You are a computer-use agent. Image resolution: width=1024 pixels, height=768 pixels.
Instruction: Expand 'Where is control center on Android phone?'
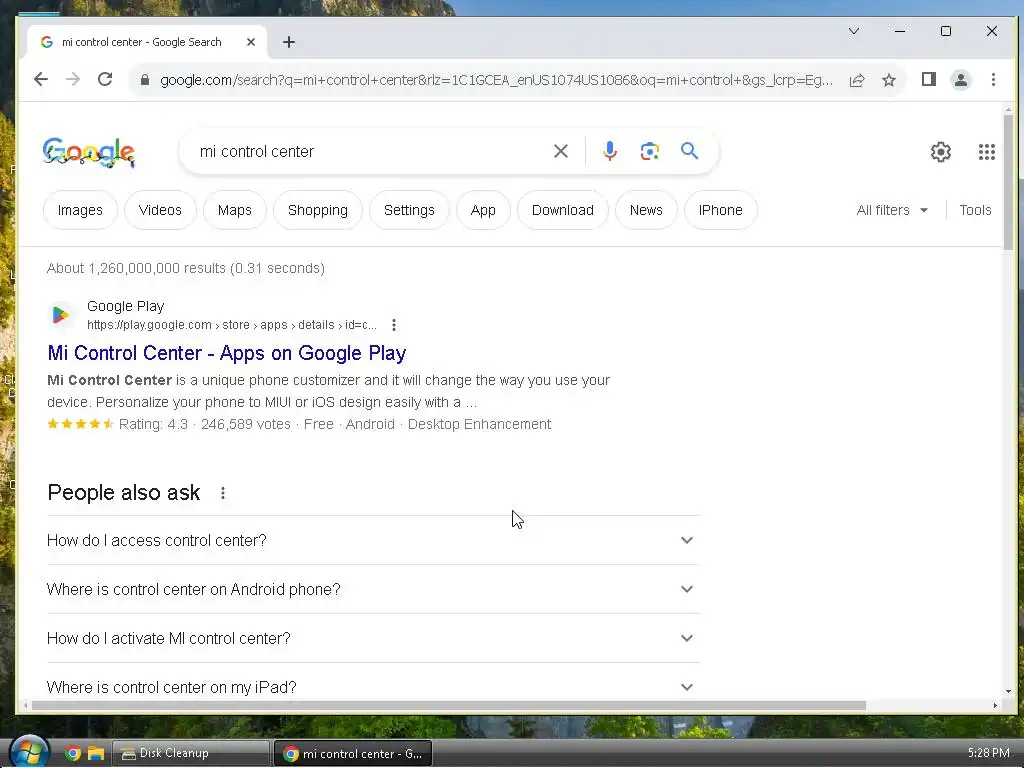[373, 590]
